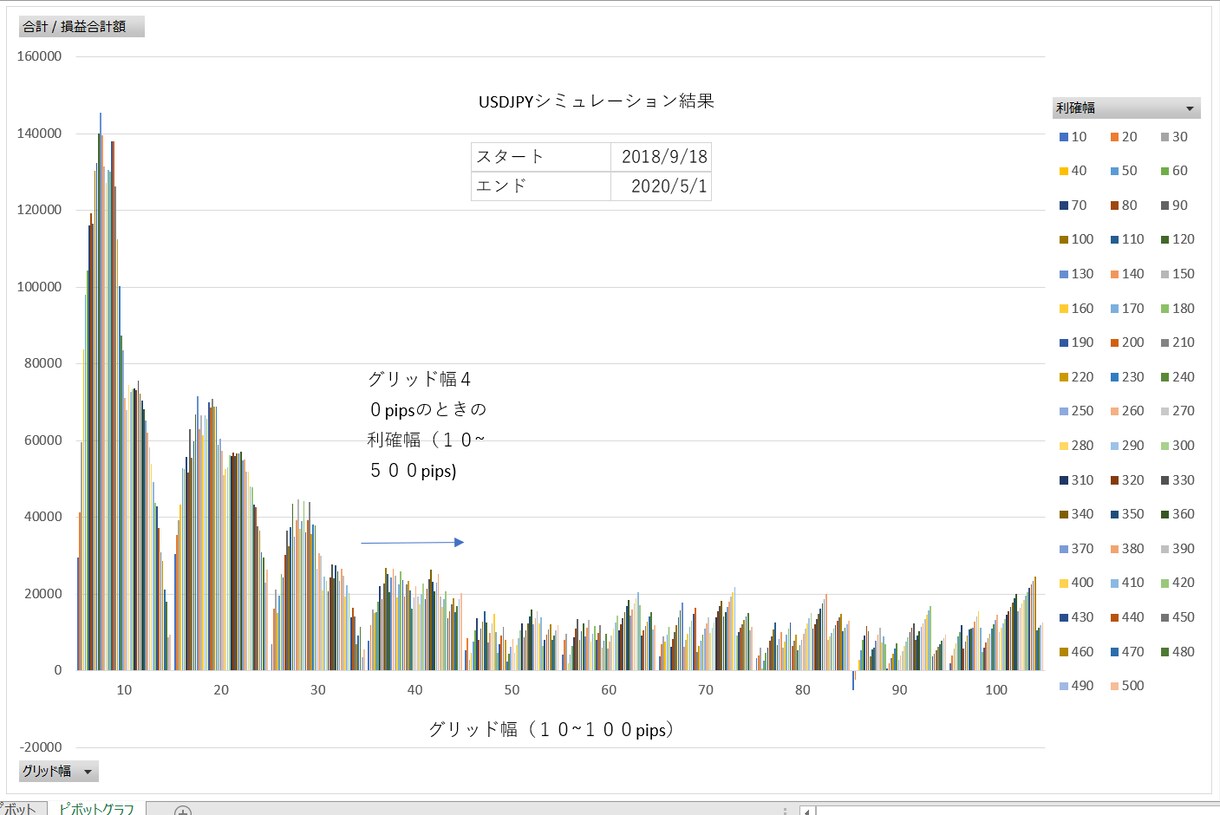1220x815 pixels.
Task: Select legend entry 370
Action: click(1077, 549)
